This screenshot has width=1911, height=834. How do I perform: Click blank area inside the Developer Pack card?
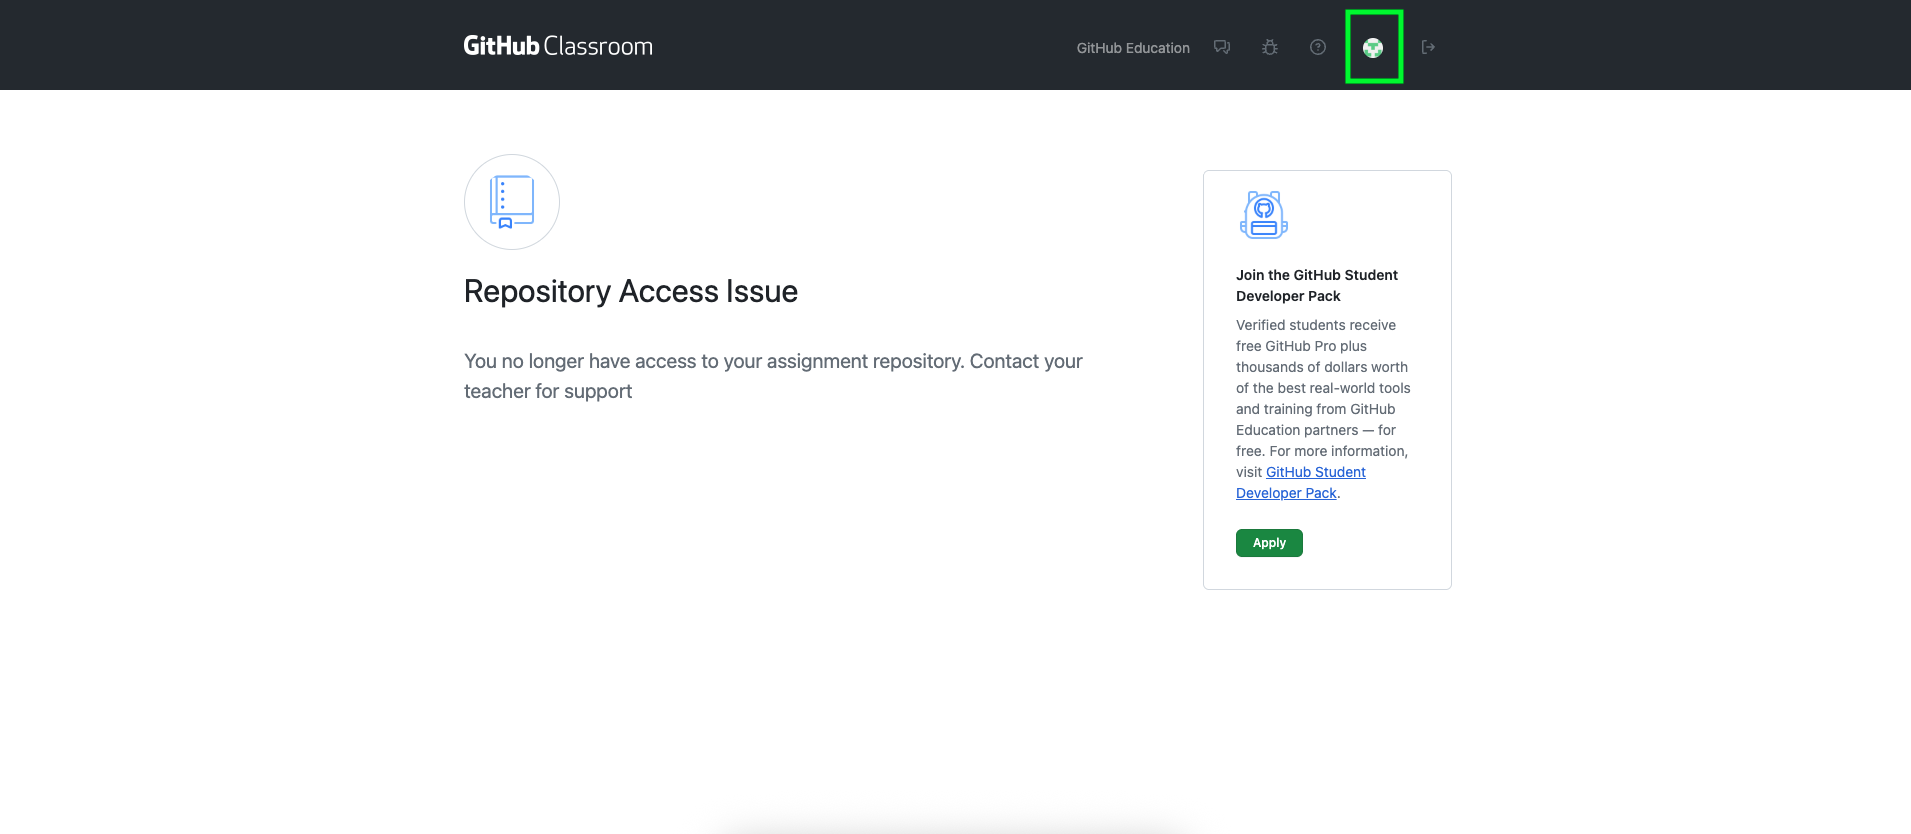pyautogui.click(x=1380, y=545)
